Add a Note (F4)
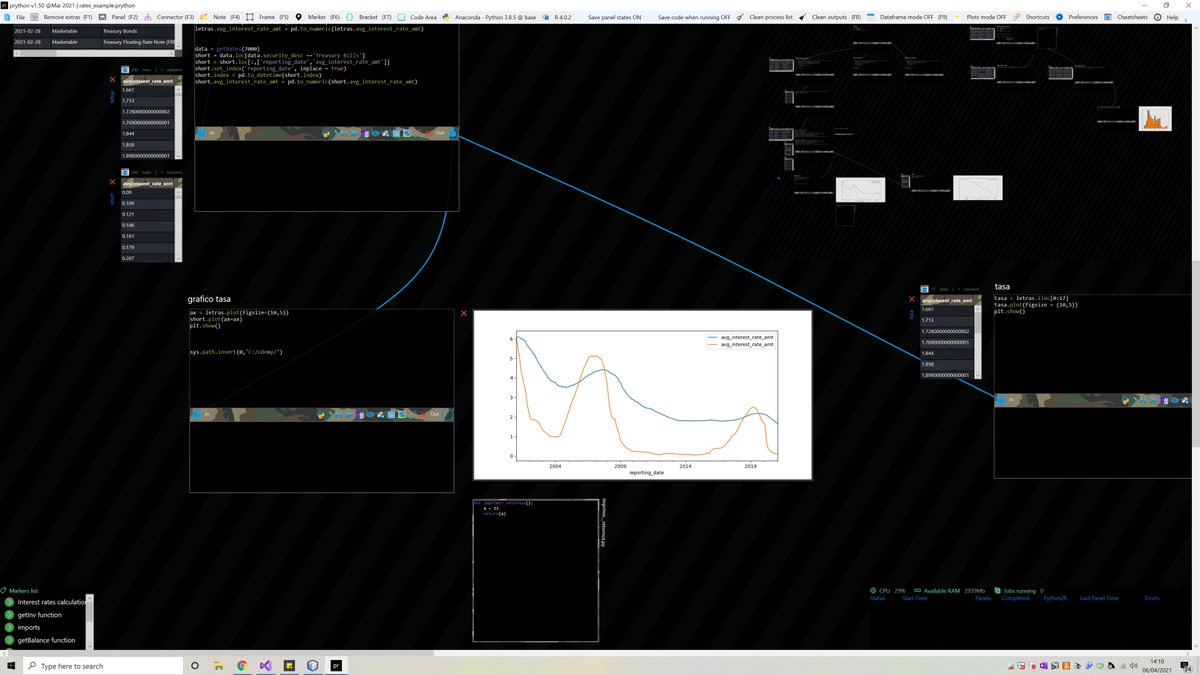The width and height of the screenshot is (1200, 675). click(x=220, y=17)
